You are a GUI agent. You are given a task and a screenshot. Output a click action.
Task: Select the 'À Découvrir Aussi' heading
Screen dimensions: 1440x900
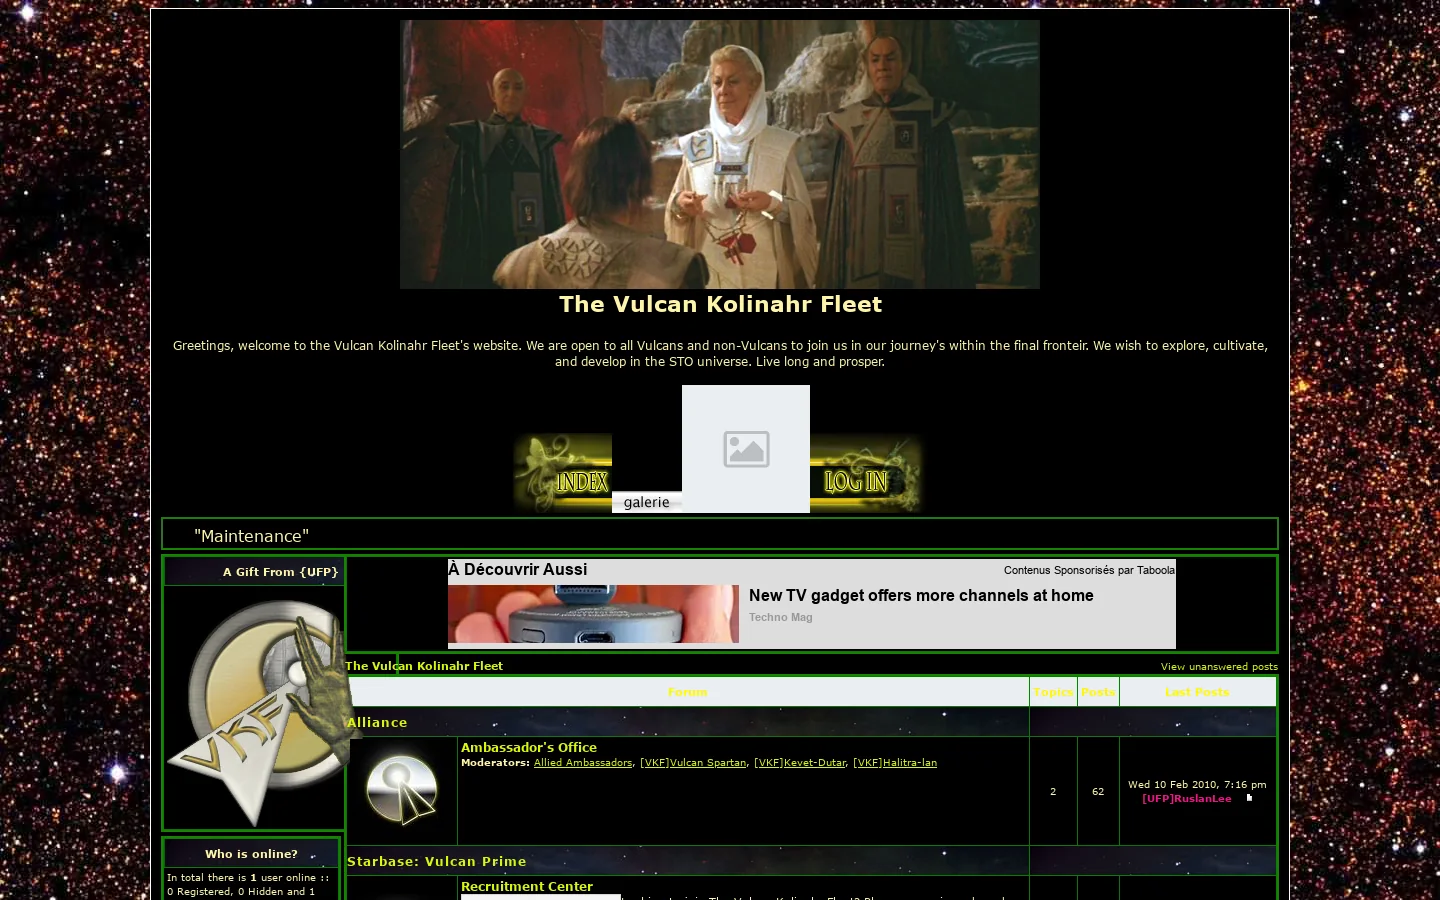[518, 570]
